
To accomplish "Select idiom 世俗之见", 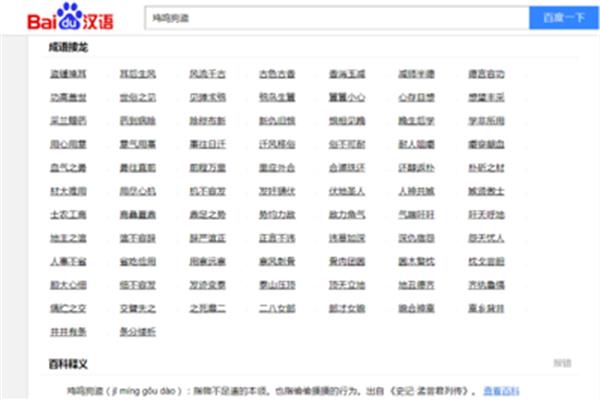I will (x=138, y=97).
